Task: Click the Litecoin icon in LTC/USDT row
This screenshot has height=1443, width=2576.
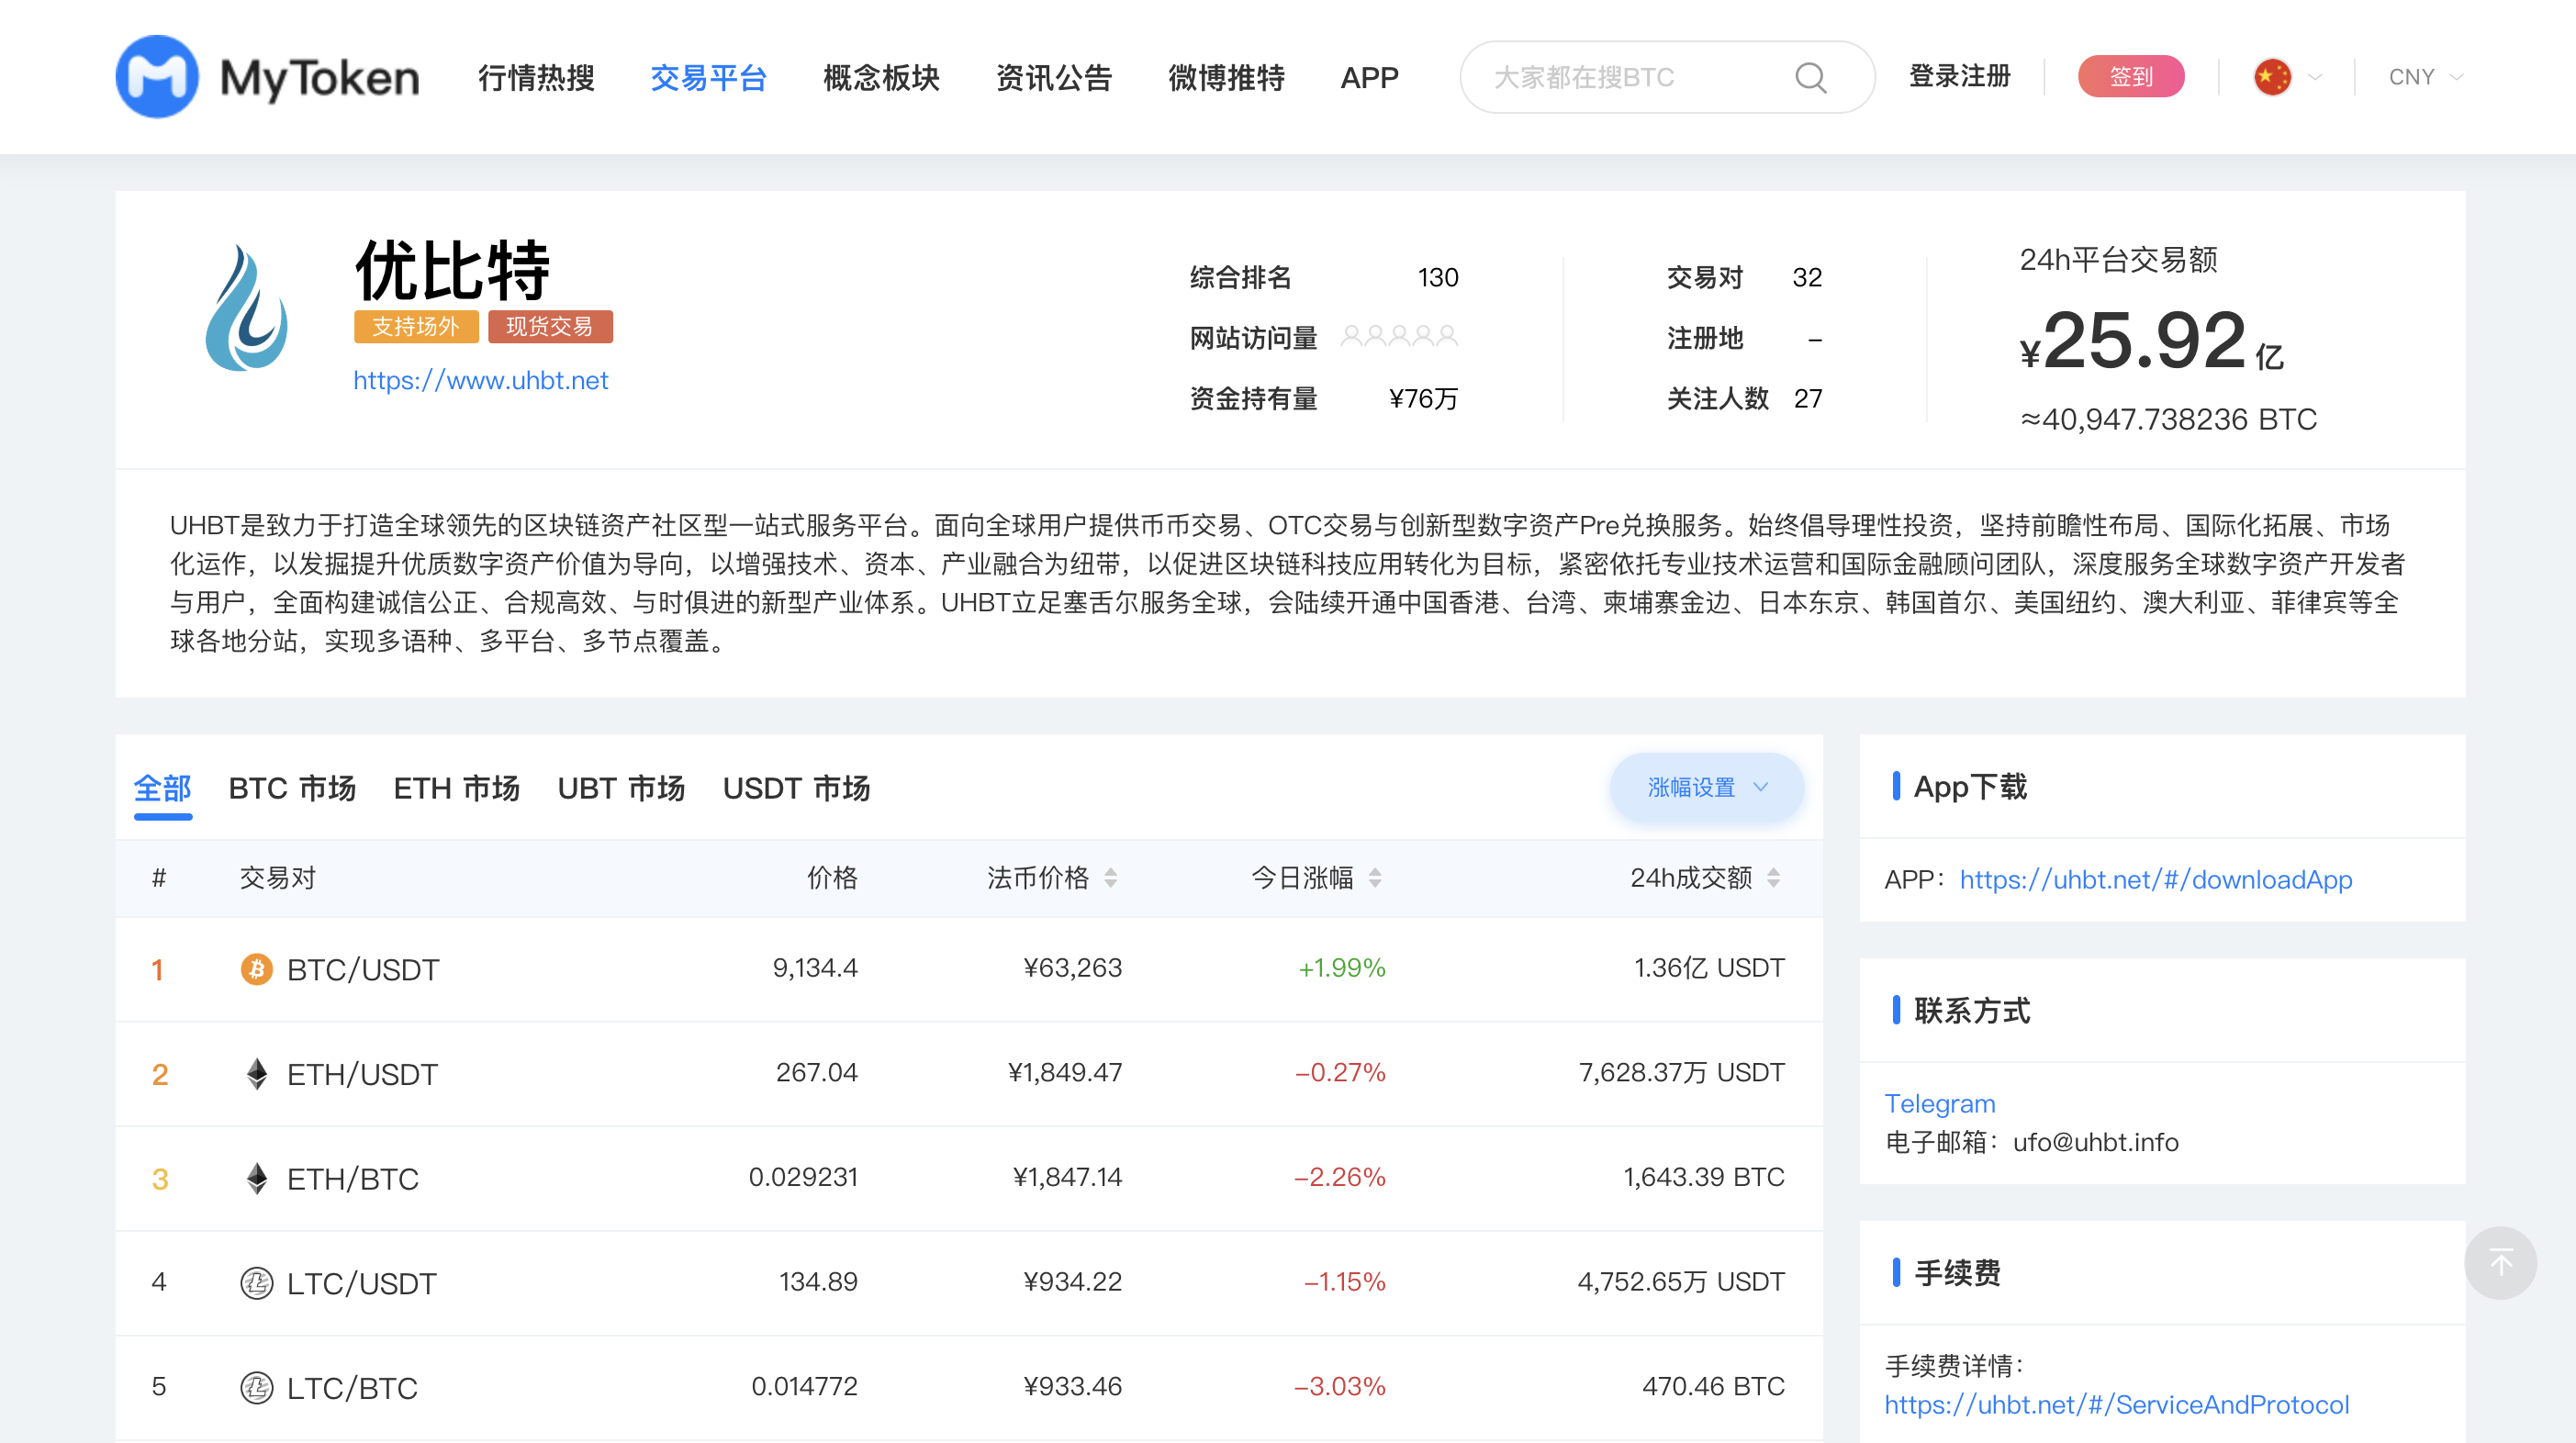Action: 257,1283
